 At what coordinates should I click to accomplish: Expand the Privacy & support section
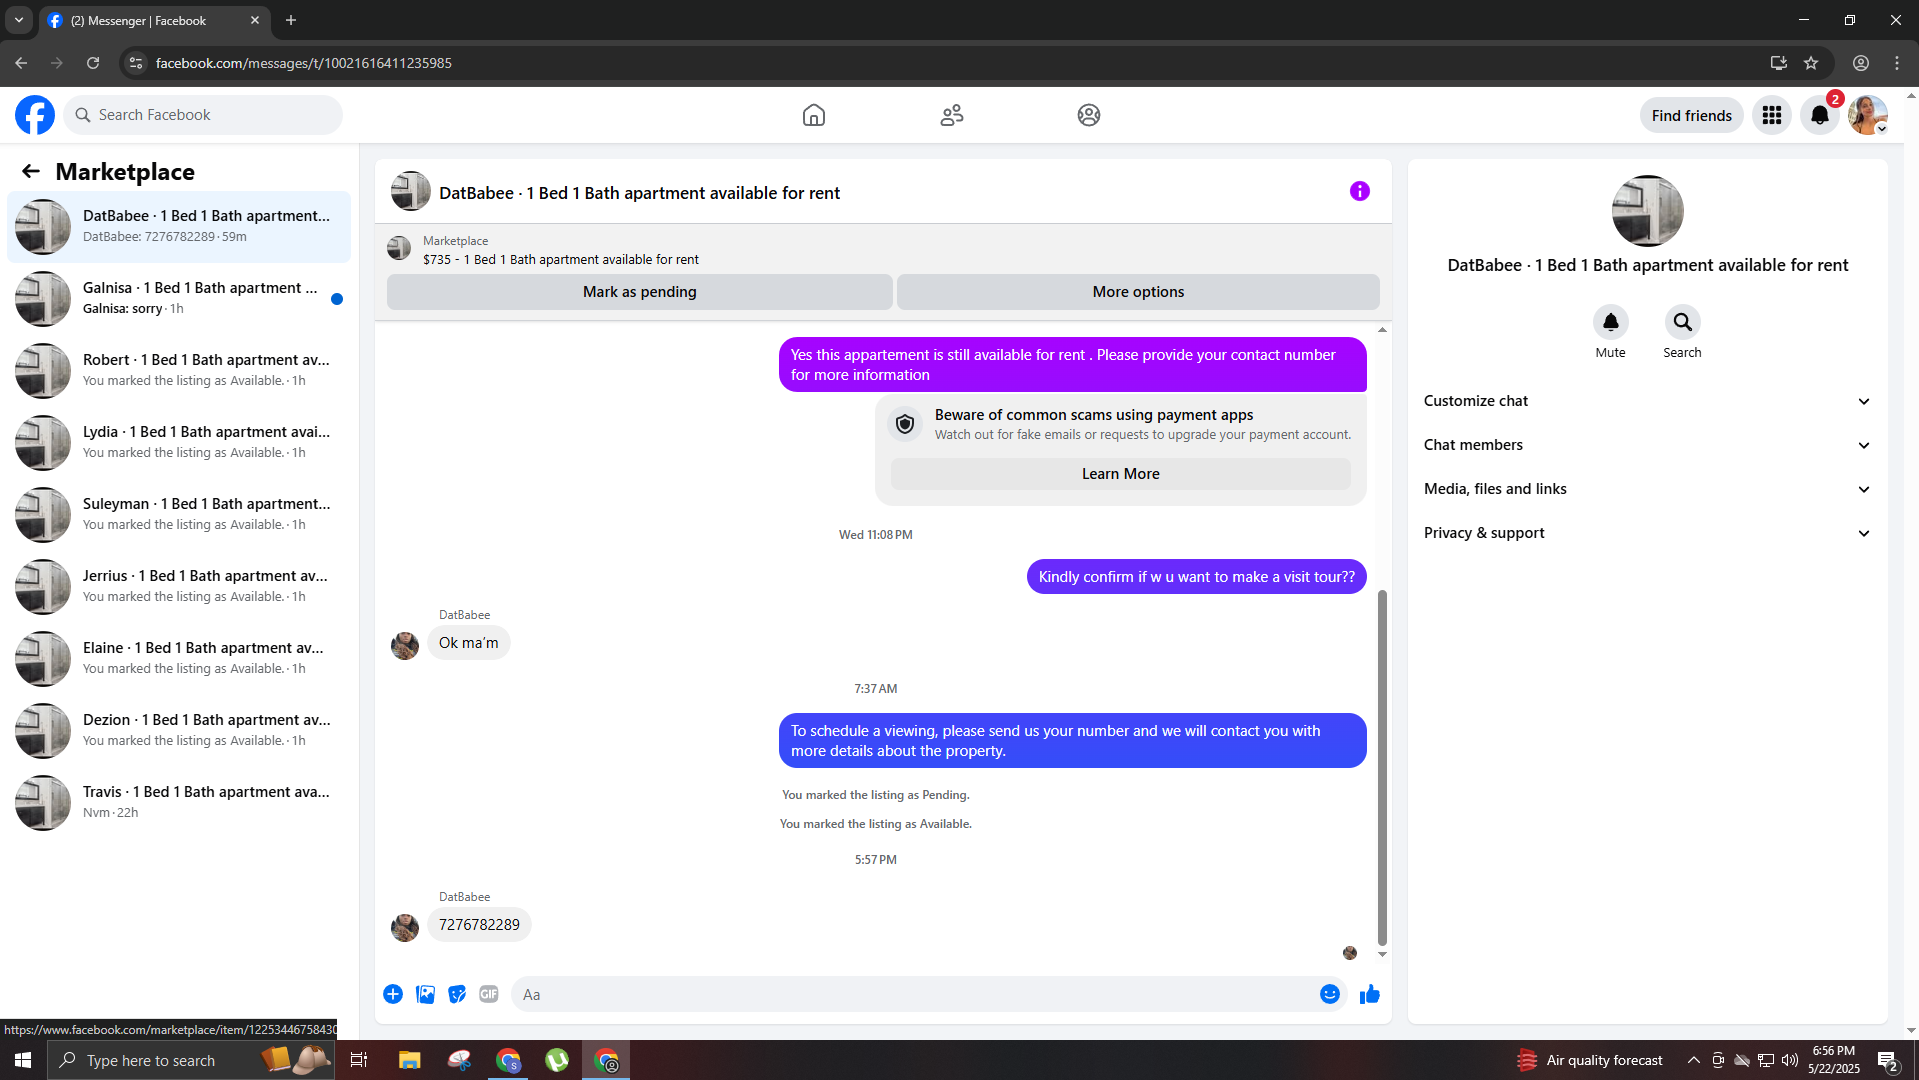click(x=1647, y=533)
